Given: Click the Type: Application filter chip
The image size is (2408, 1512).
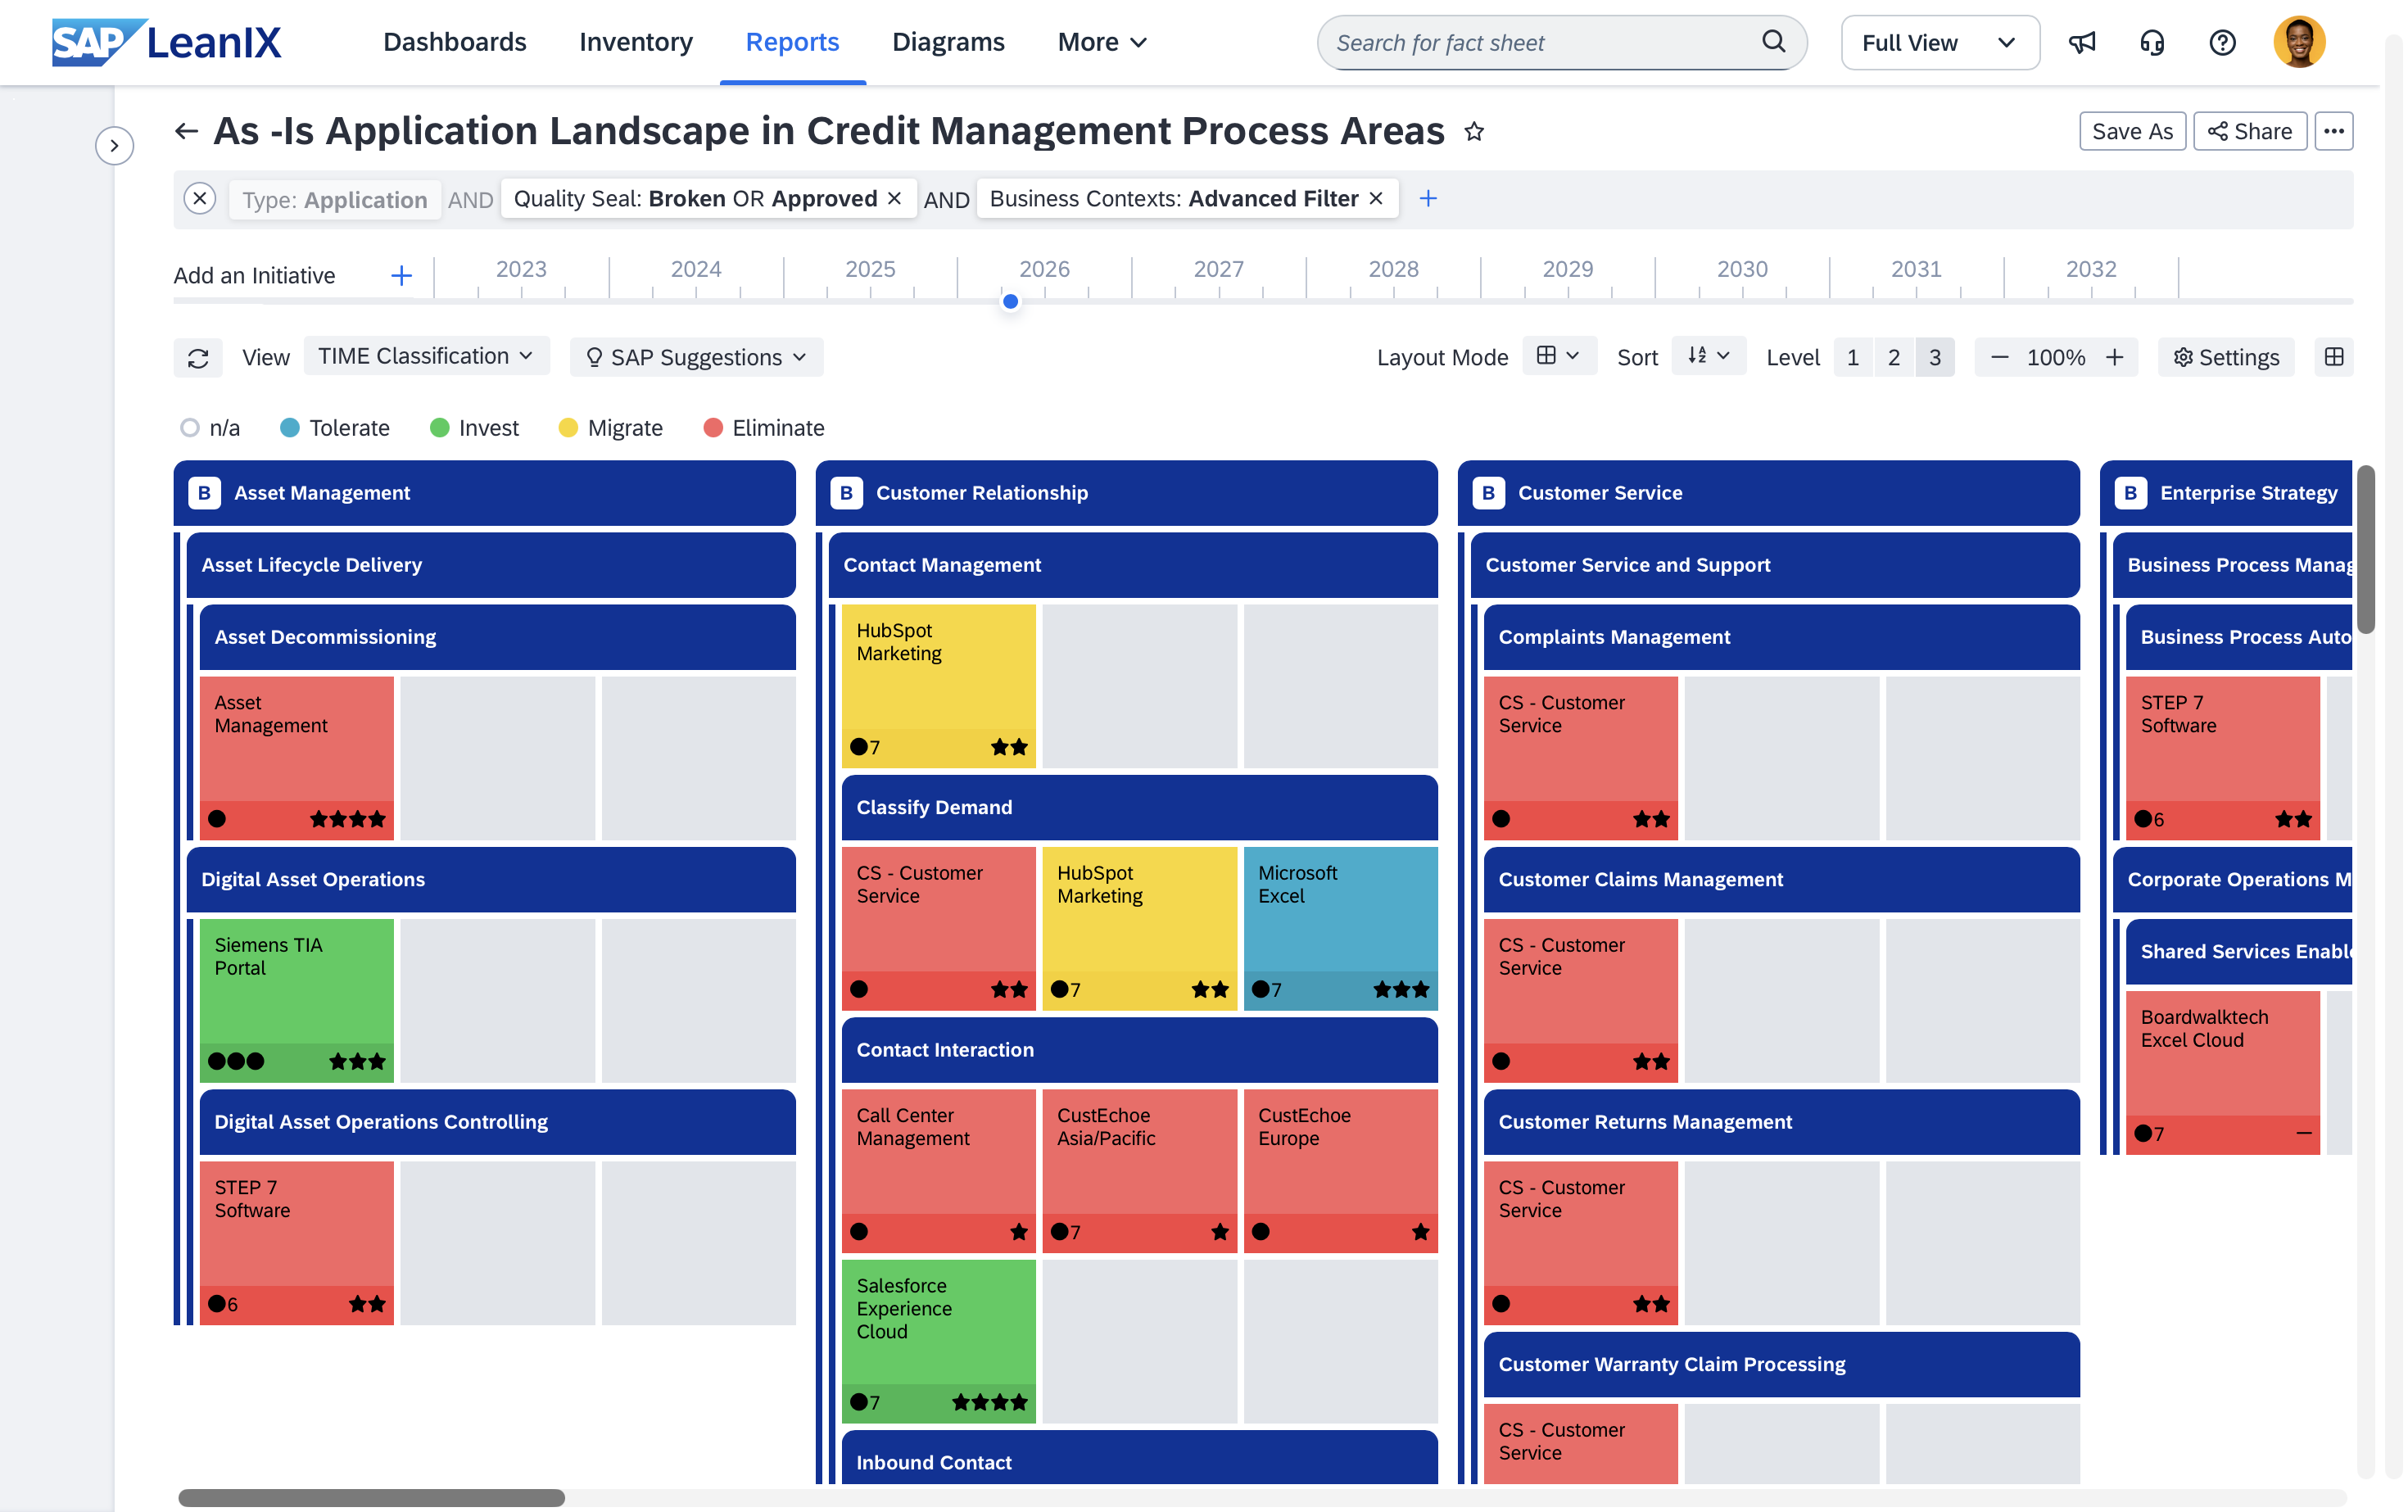Looking at the screenshot, I should [334, 199].
